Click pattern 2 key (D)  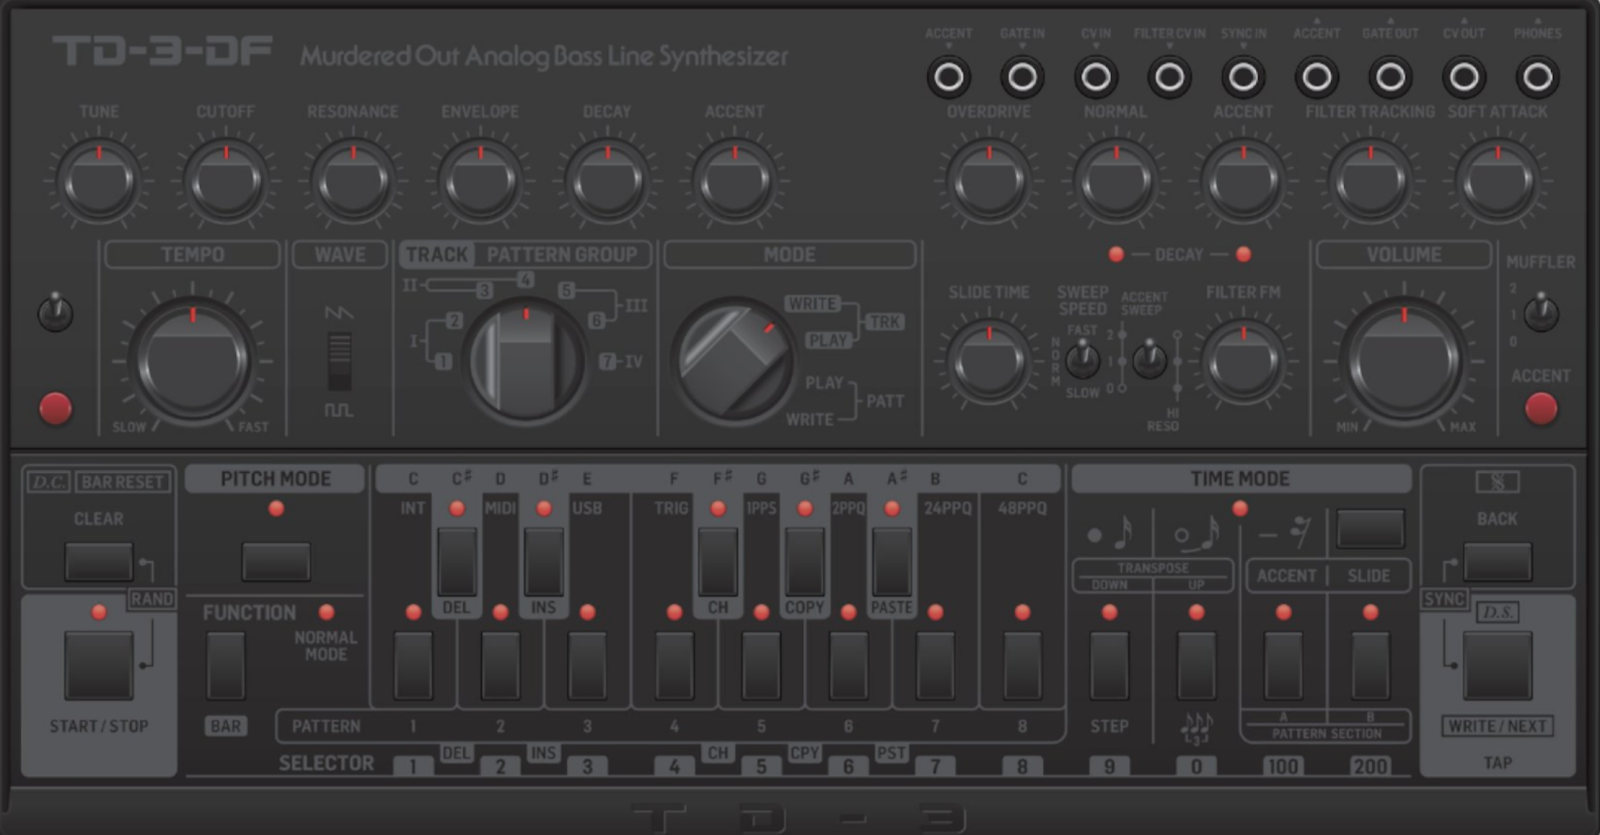(500, 665)
